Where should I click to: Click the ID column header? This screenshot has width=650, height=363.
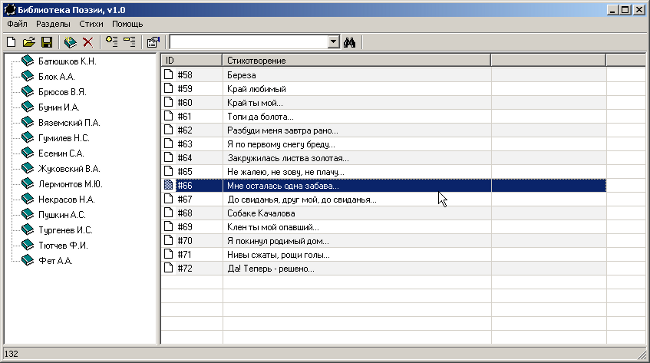click(192, 60)
